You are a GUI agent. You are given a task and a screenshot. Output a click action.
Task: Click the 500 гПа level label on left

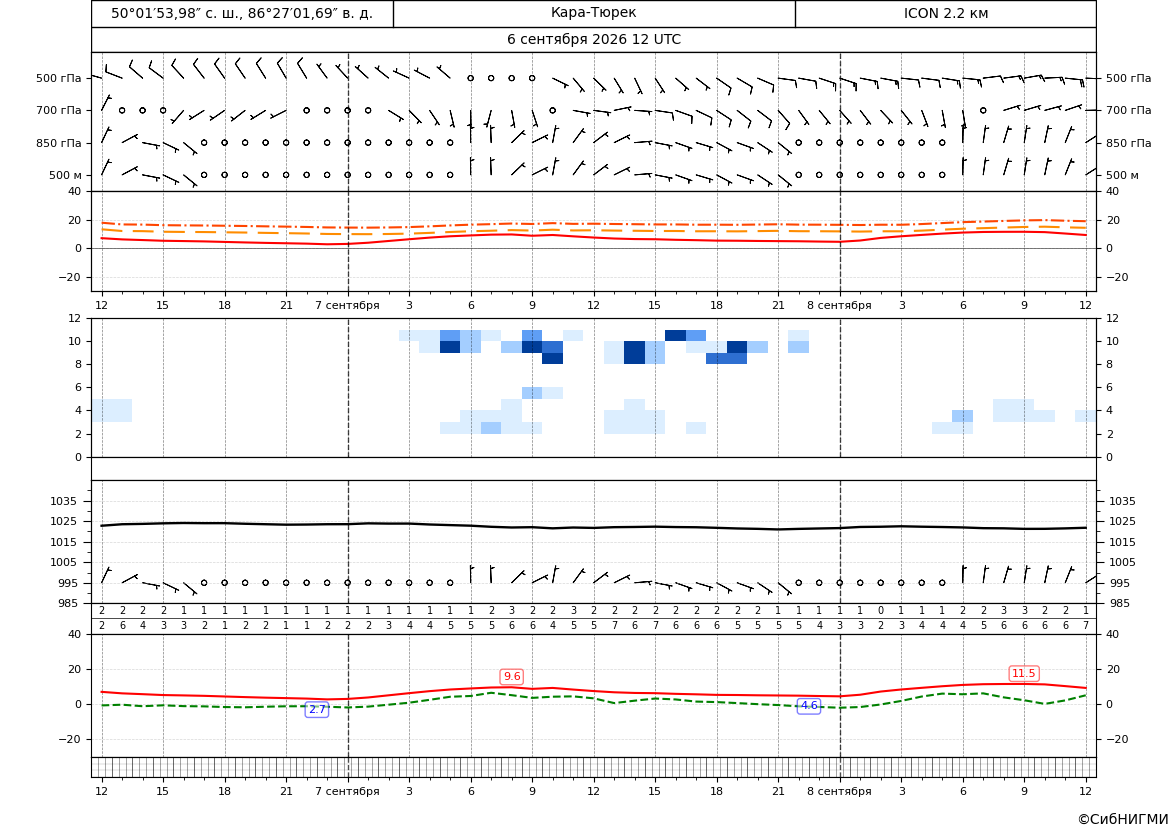(59, 78)
